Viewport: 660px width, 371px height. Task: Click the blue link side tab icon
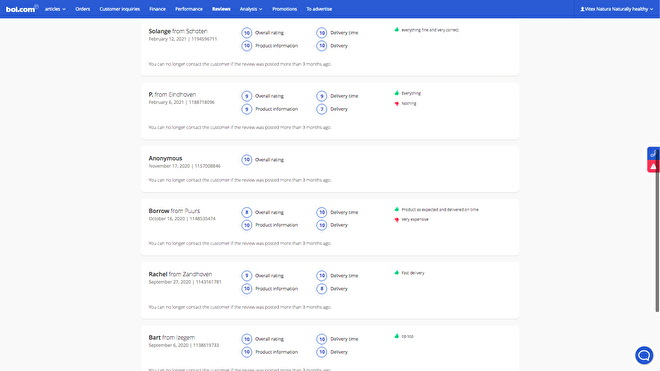pyautogui.click(x=653, y=154)
